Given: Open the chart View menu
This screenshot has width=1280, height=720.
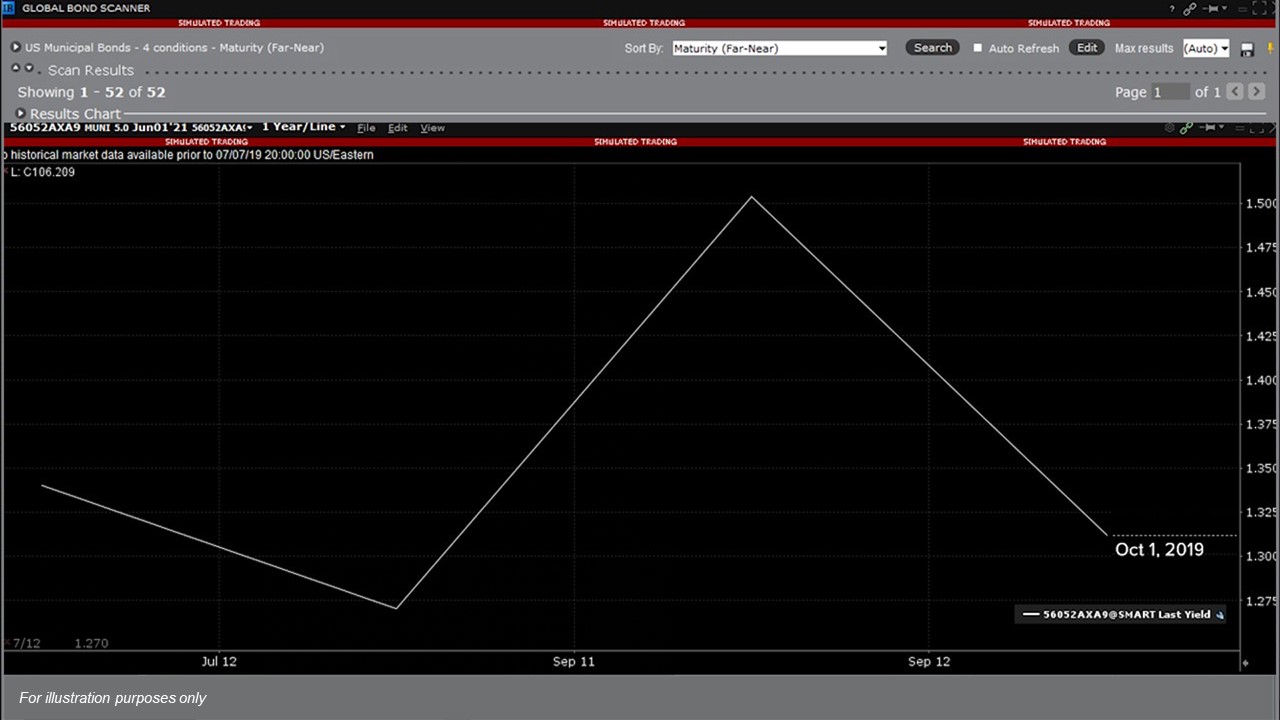Looking at the screenshot, I should pos(432,128).
